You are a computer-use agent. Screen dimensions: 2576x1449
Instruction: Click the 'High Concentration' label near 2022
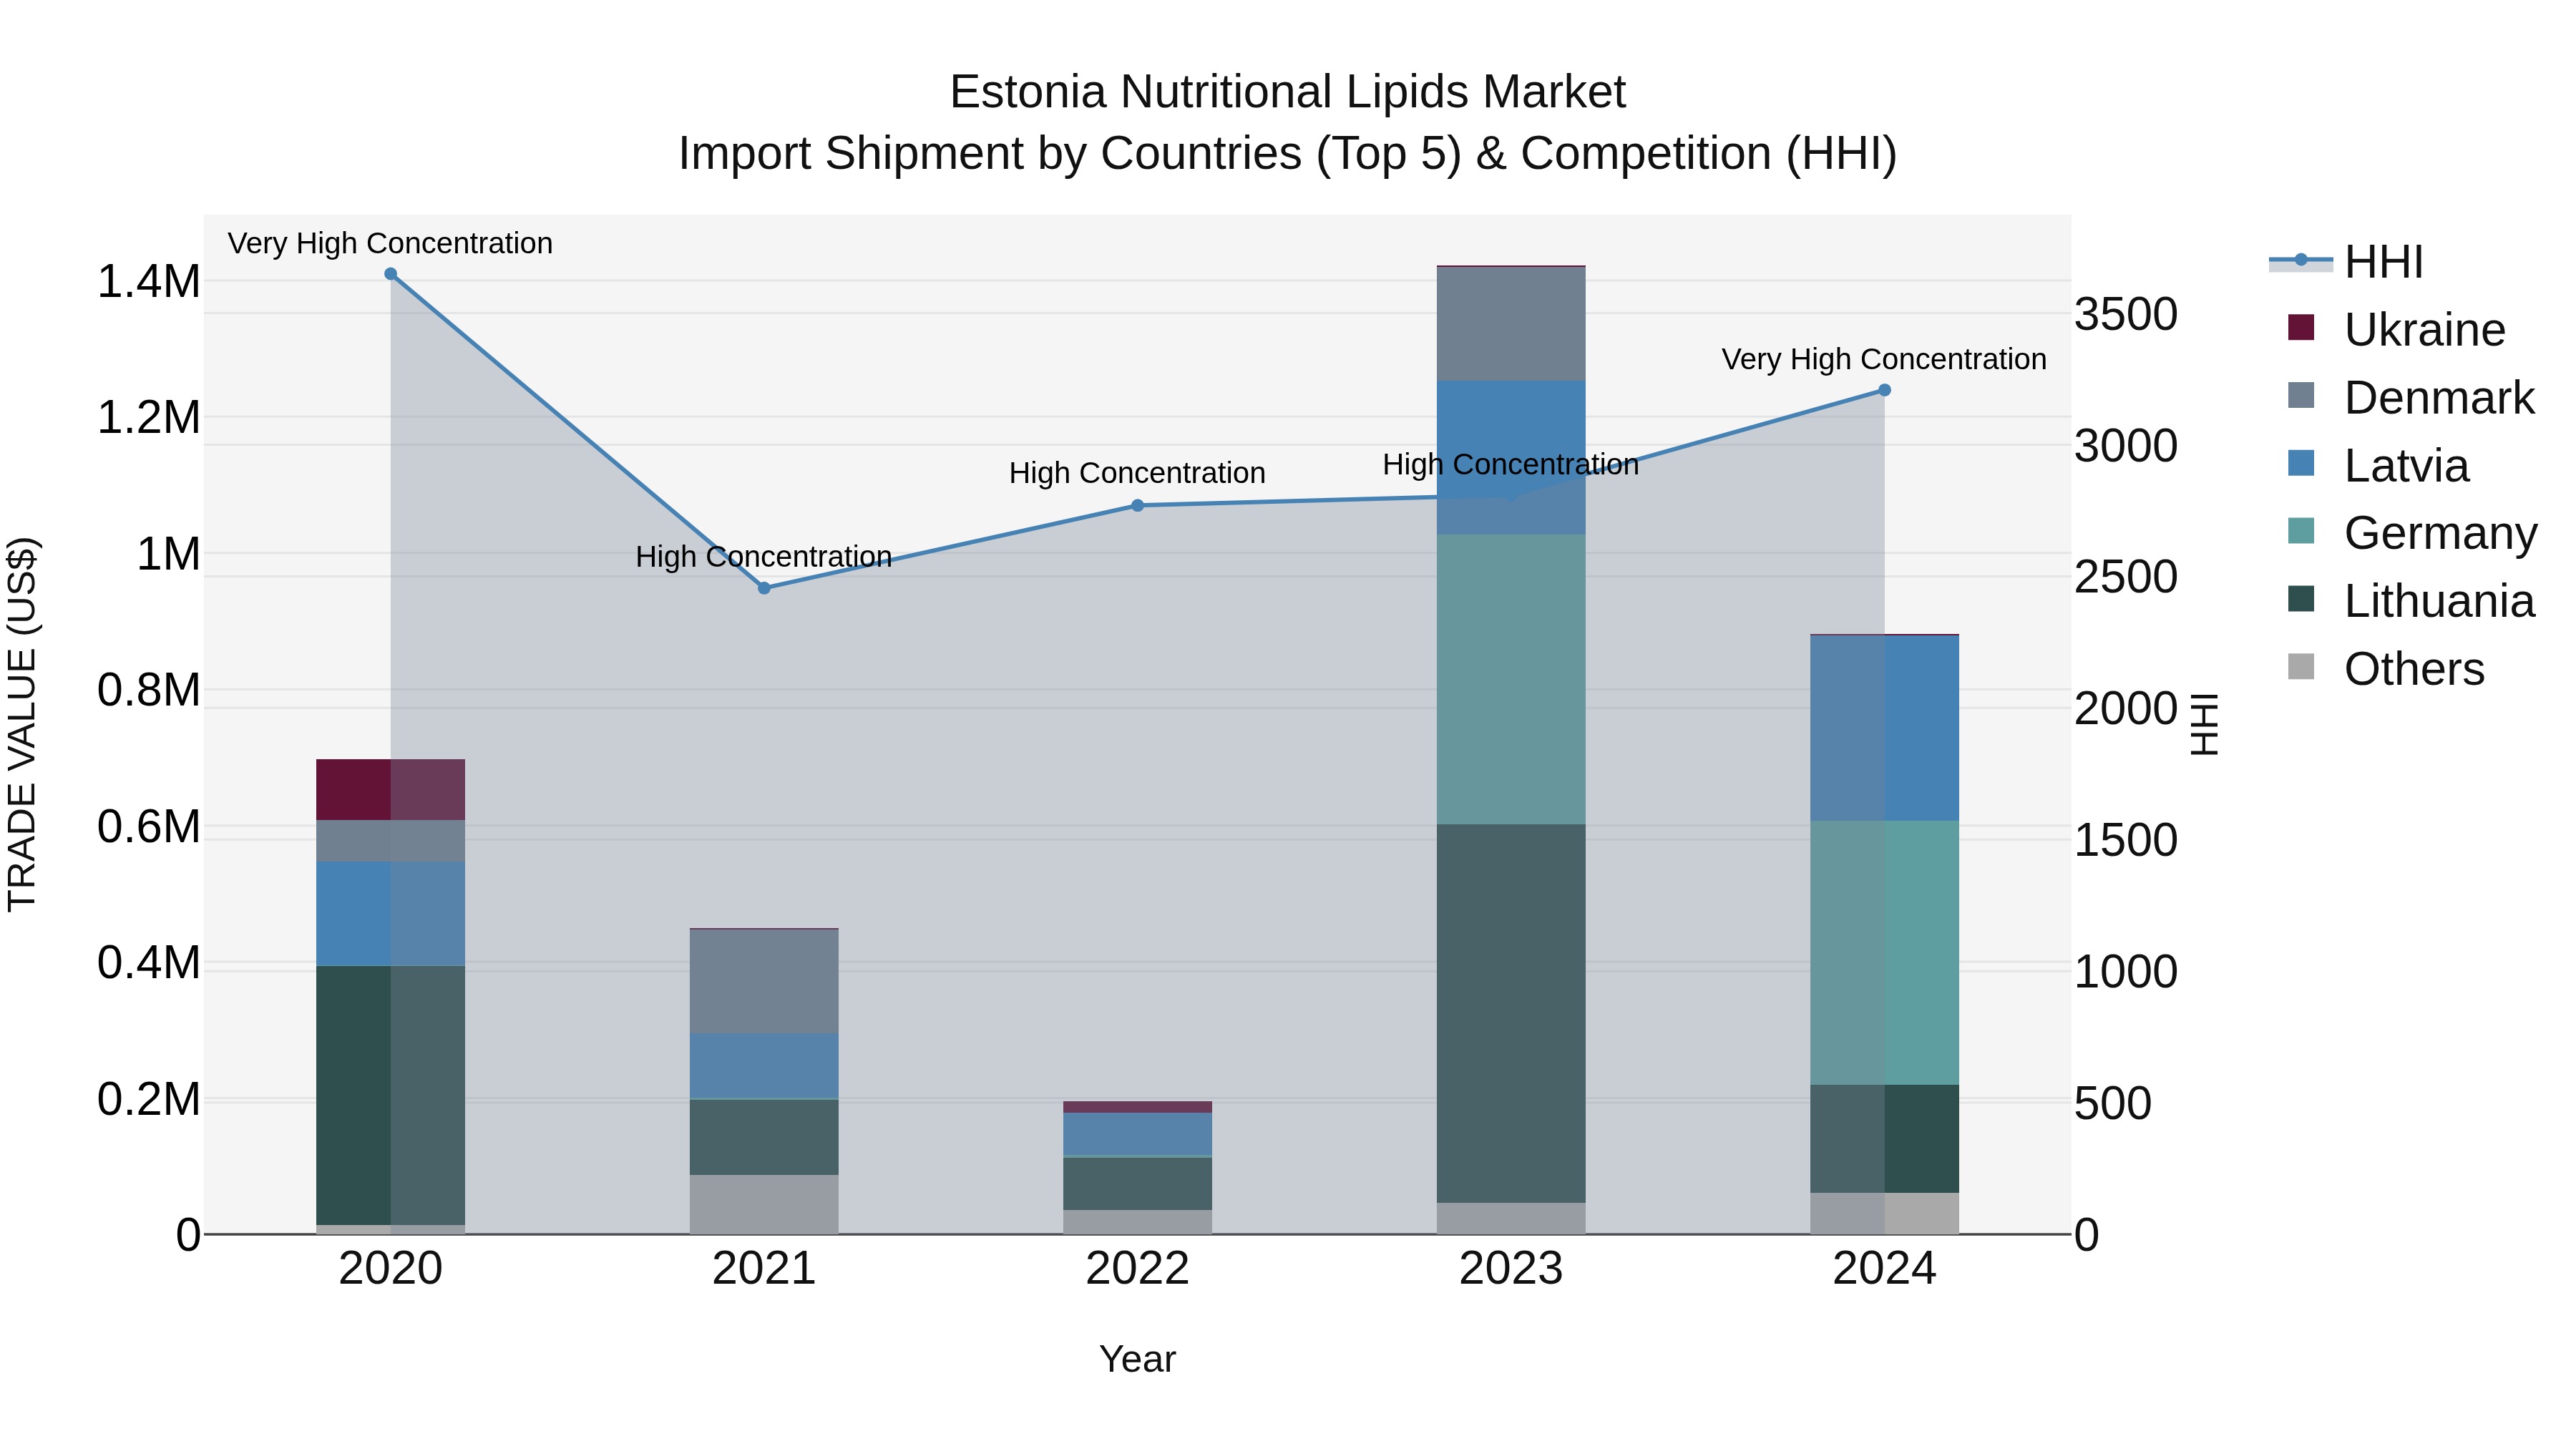(x=1137, y=473)
